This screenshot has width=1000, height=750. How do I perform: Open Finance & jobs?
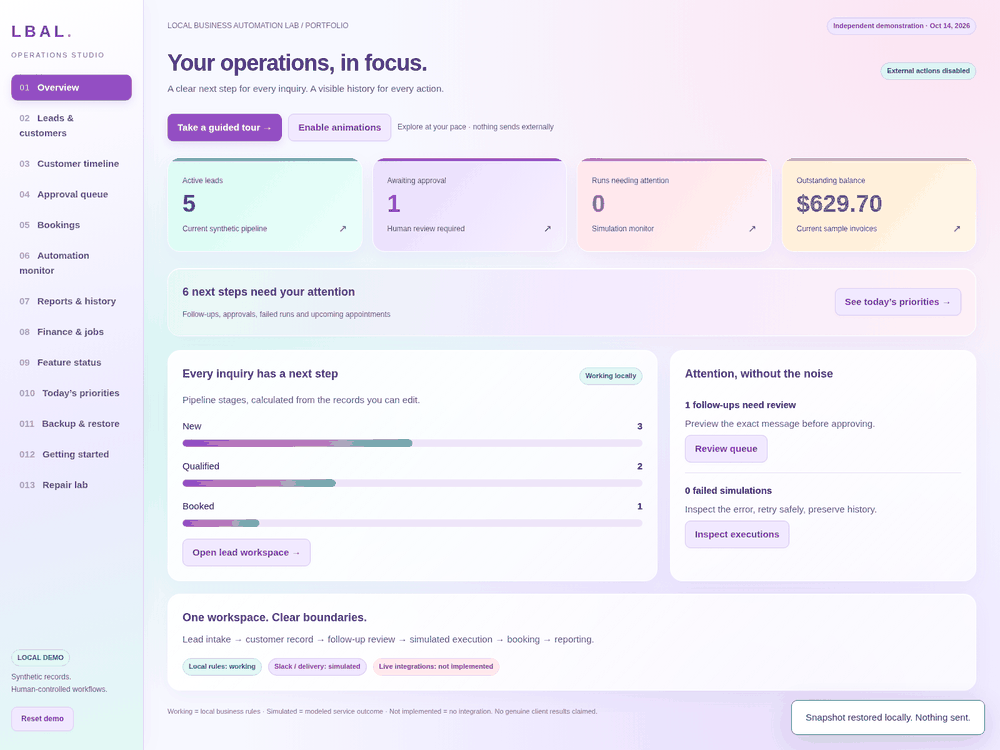(x=71, y=332)
